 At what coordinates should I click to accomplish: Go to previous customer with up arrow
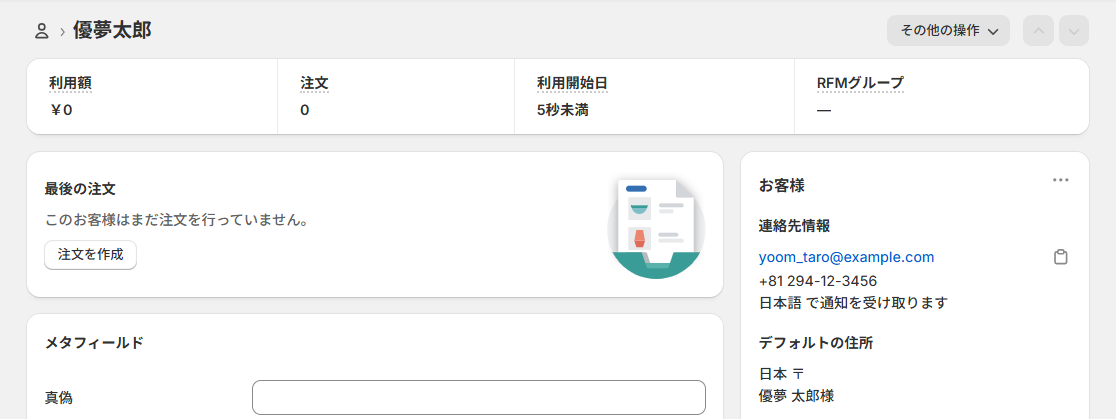(1039, 31)
